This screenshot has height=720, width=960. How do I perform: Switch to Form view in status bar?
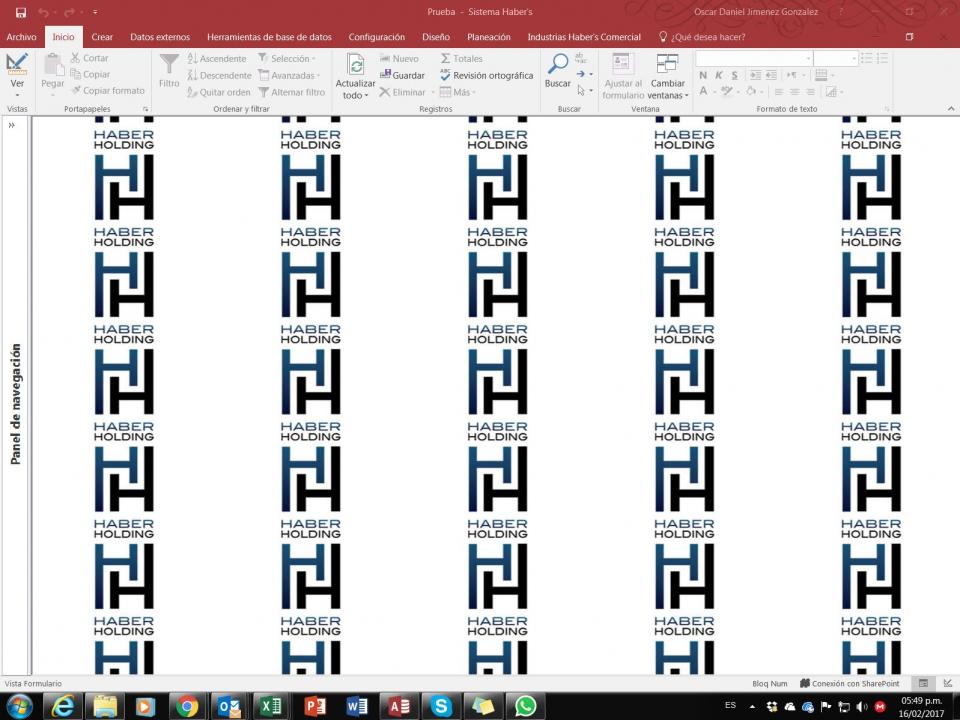(923, 683)
